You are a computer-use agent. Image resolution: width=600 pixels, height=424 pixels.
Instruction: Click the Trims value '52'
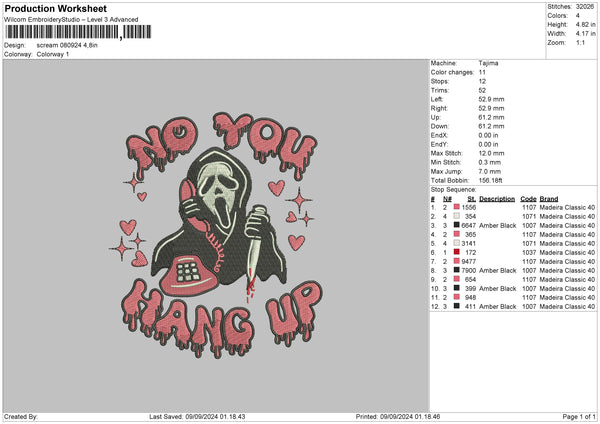(482, 91)
